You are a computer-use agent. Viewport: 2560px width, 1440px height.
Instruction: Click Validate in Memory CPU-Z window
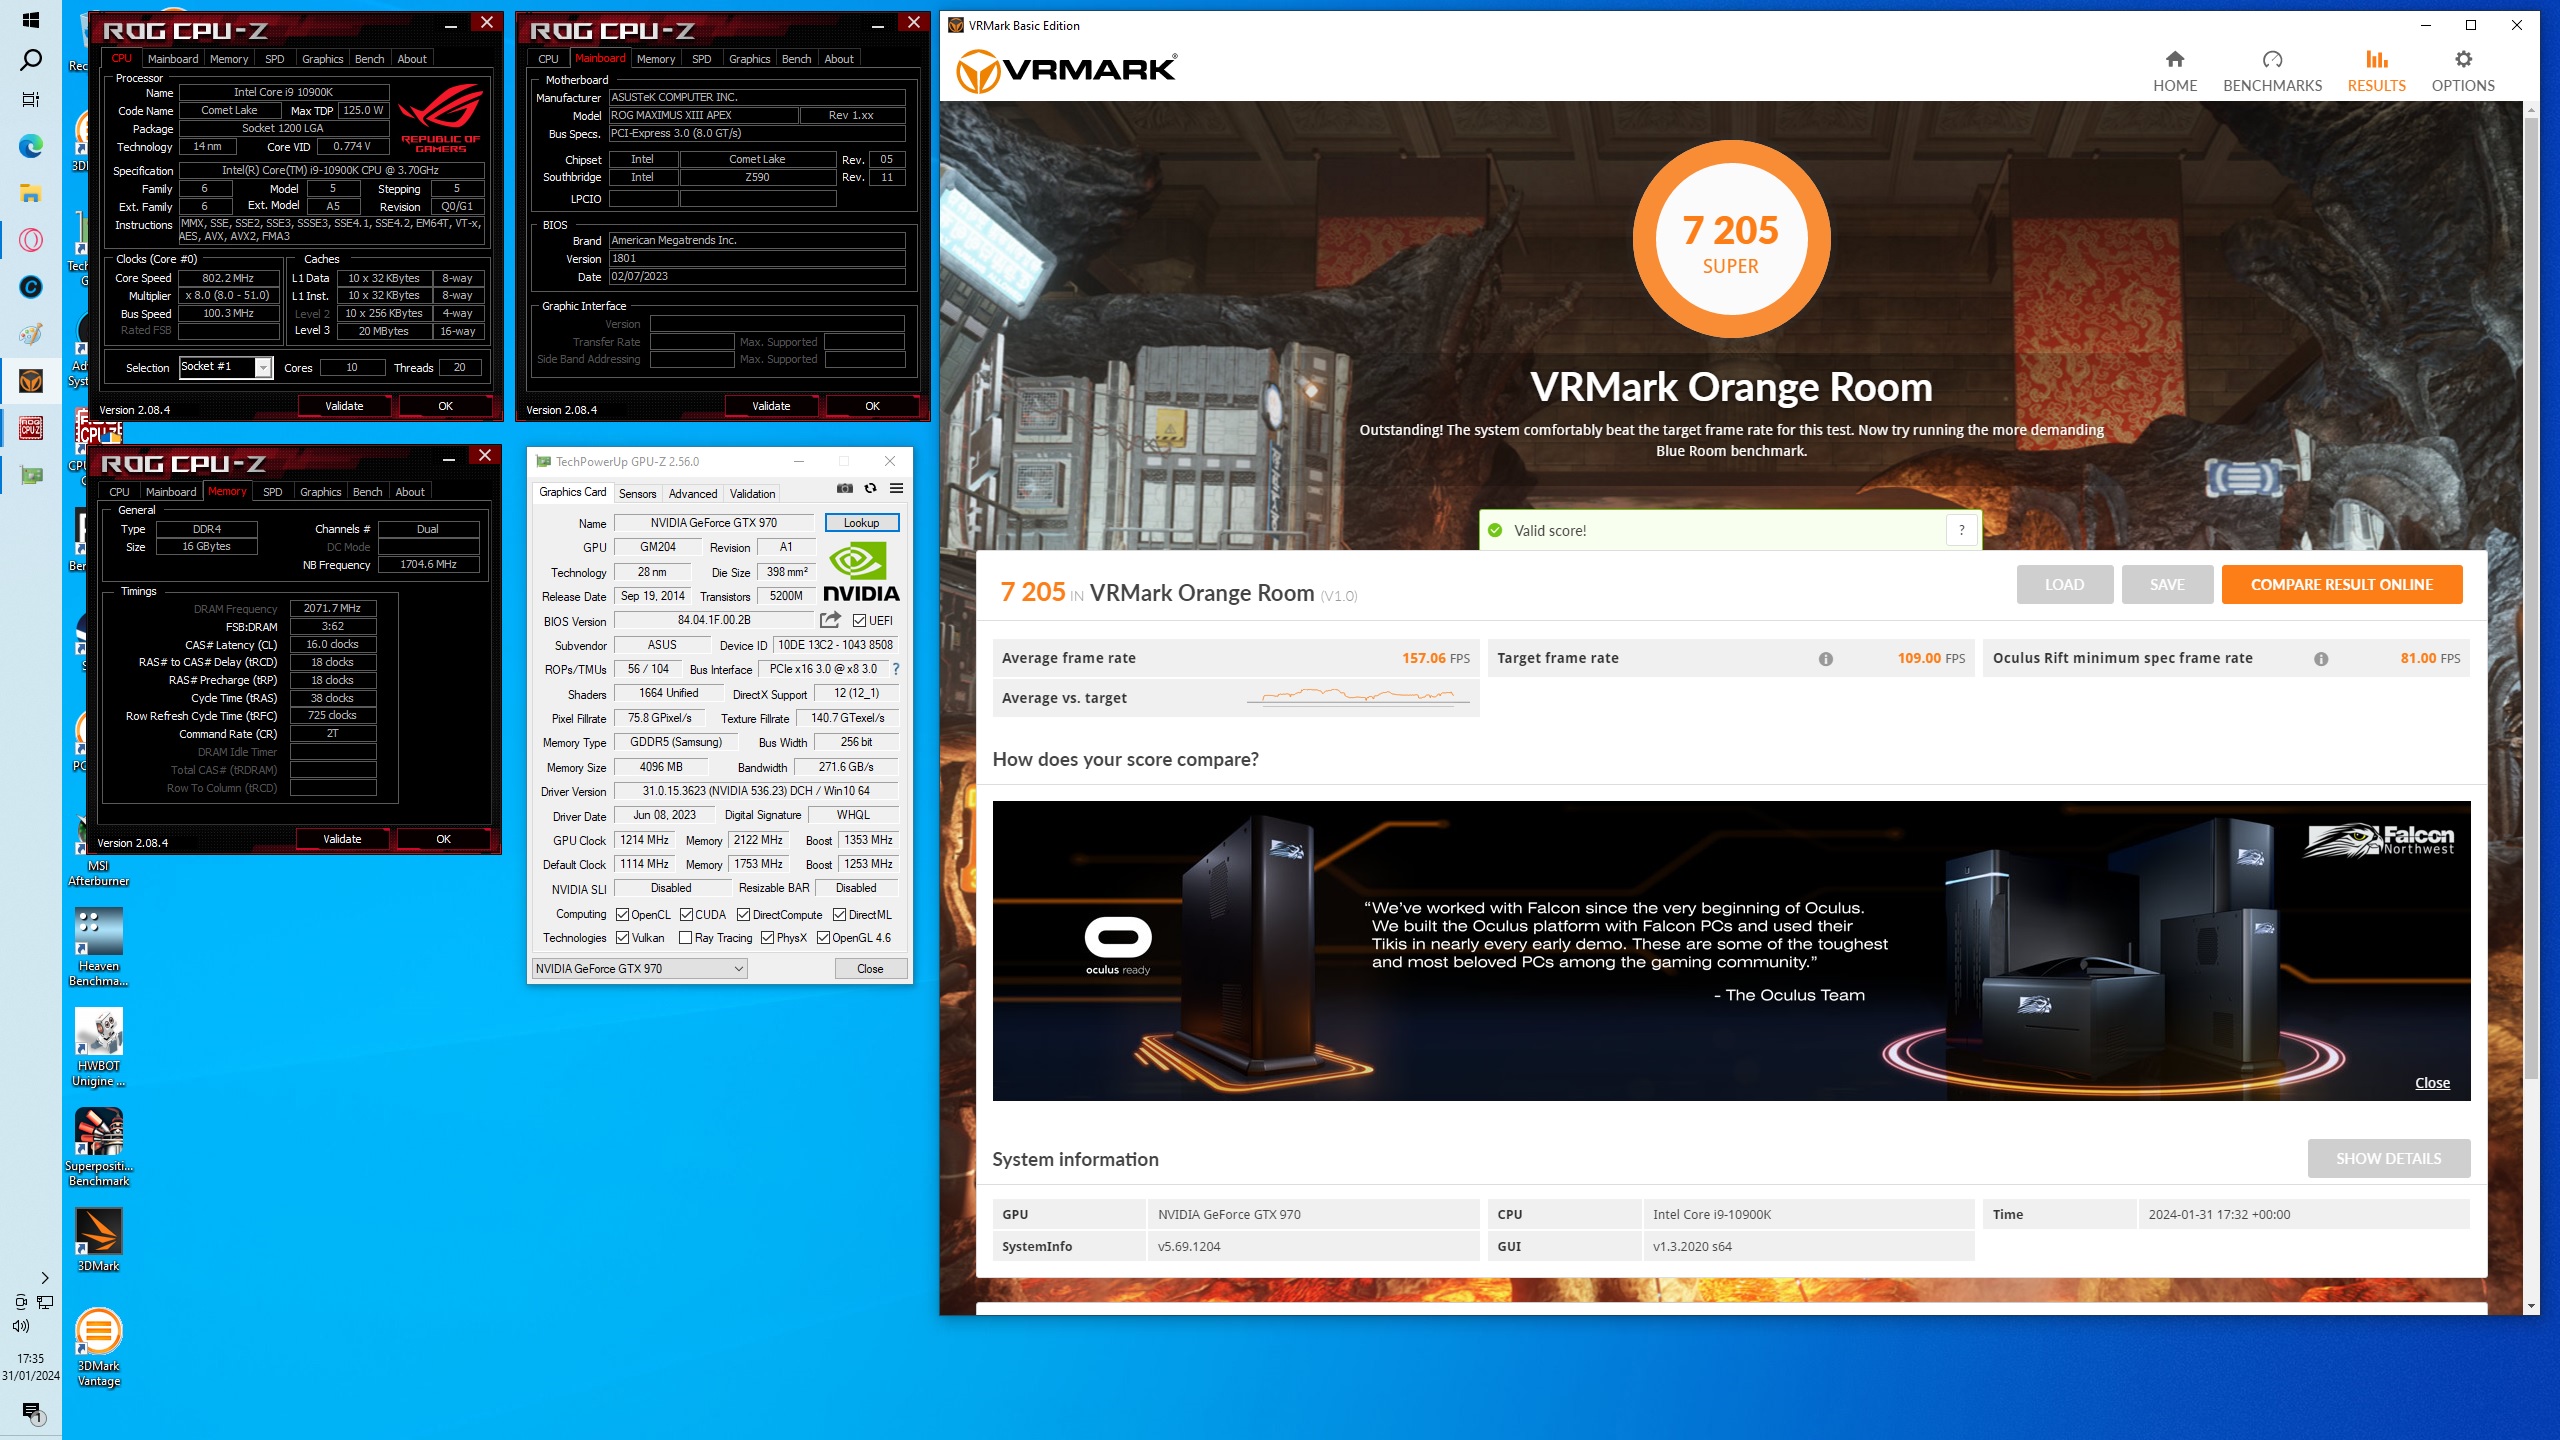point(342,839)
